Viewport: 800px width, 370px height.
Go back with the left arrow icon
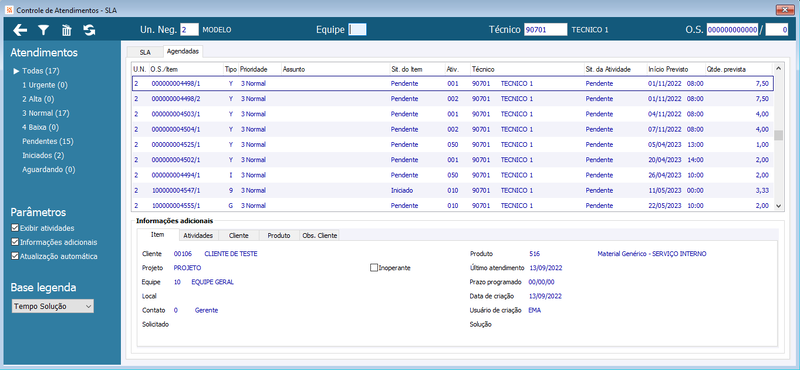tap(20, 31)
